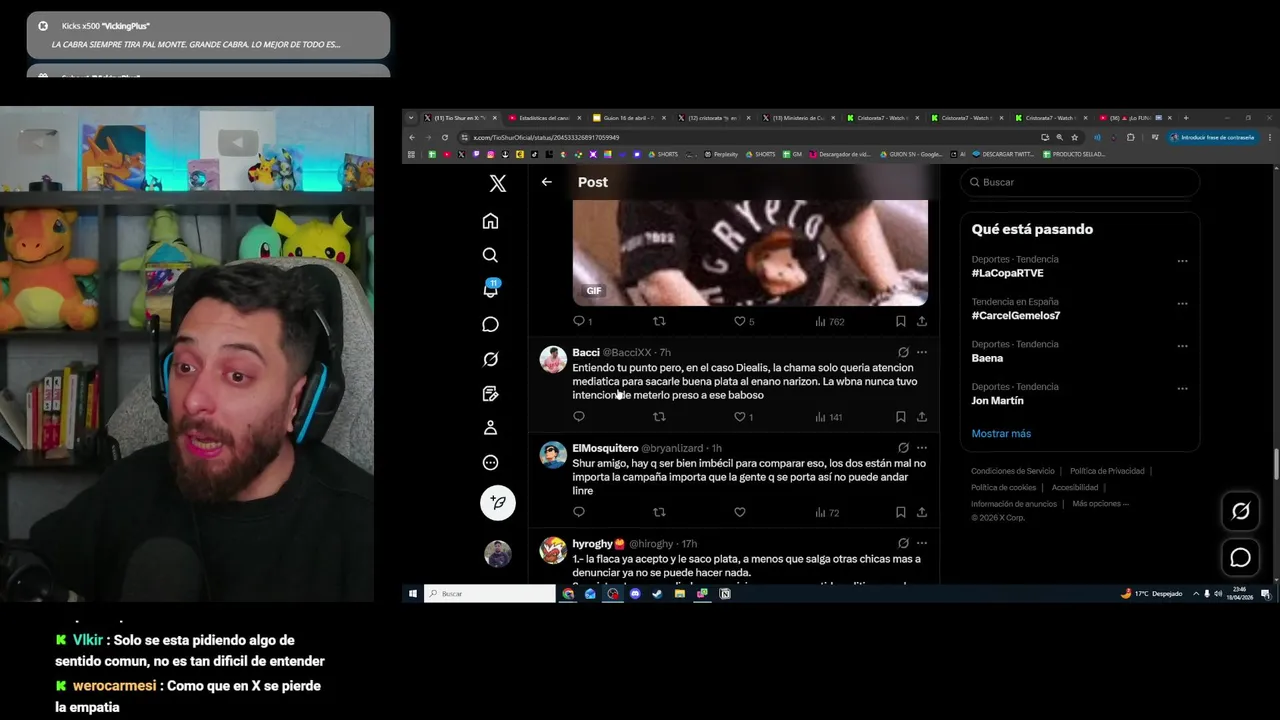Open more menu on Bacci's reply
This screenshot has height=720, width=1280.
922,352
